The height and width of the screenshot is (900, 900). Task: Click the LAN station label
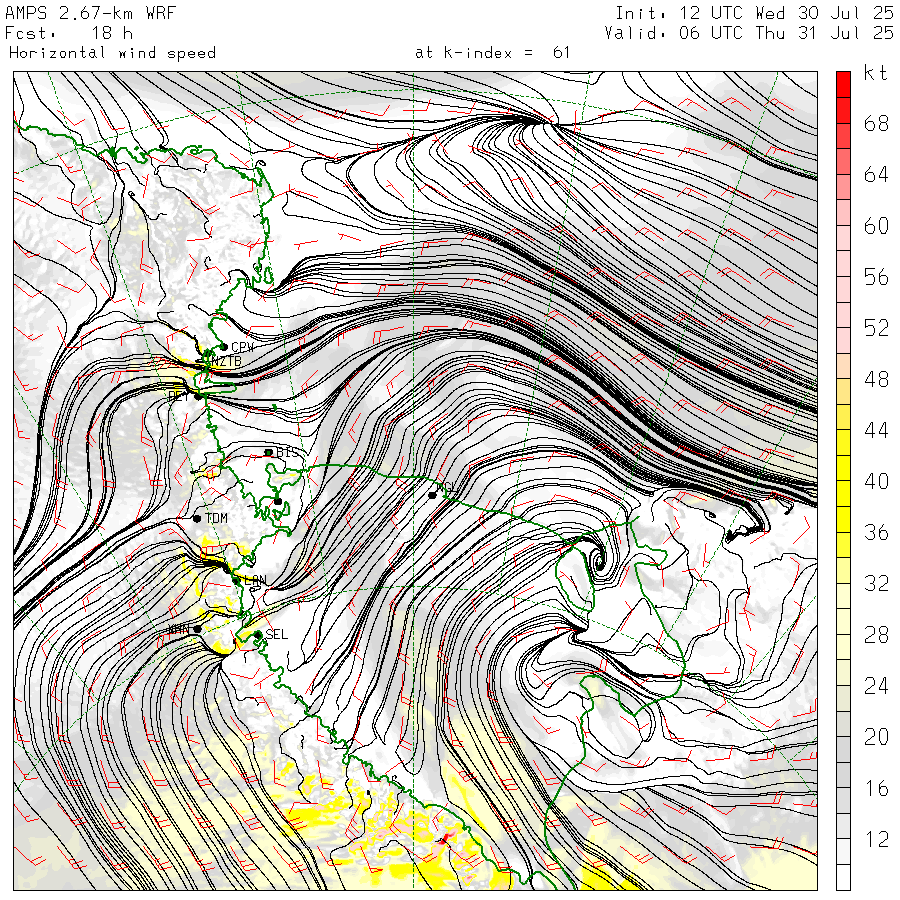[255, 580]
